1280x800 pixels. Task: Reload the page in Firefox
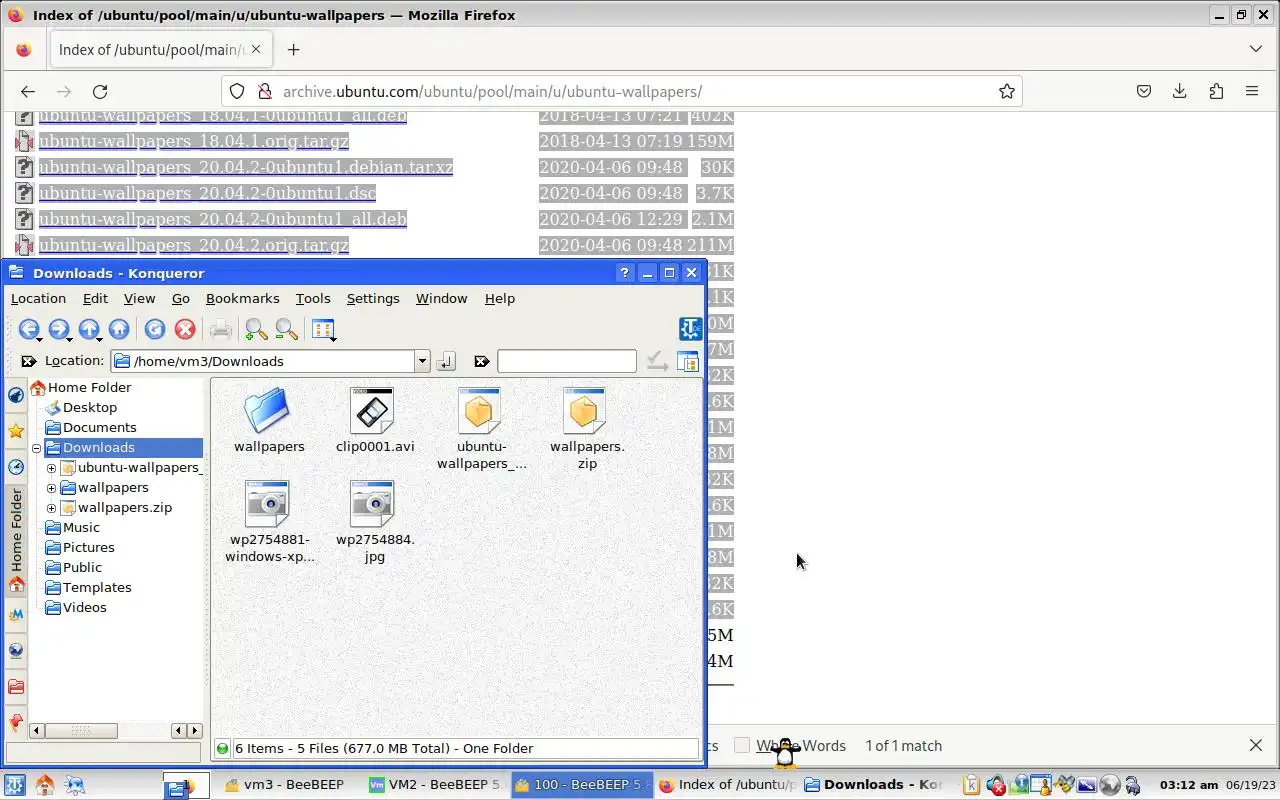click(x=100, y=91)
